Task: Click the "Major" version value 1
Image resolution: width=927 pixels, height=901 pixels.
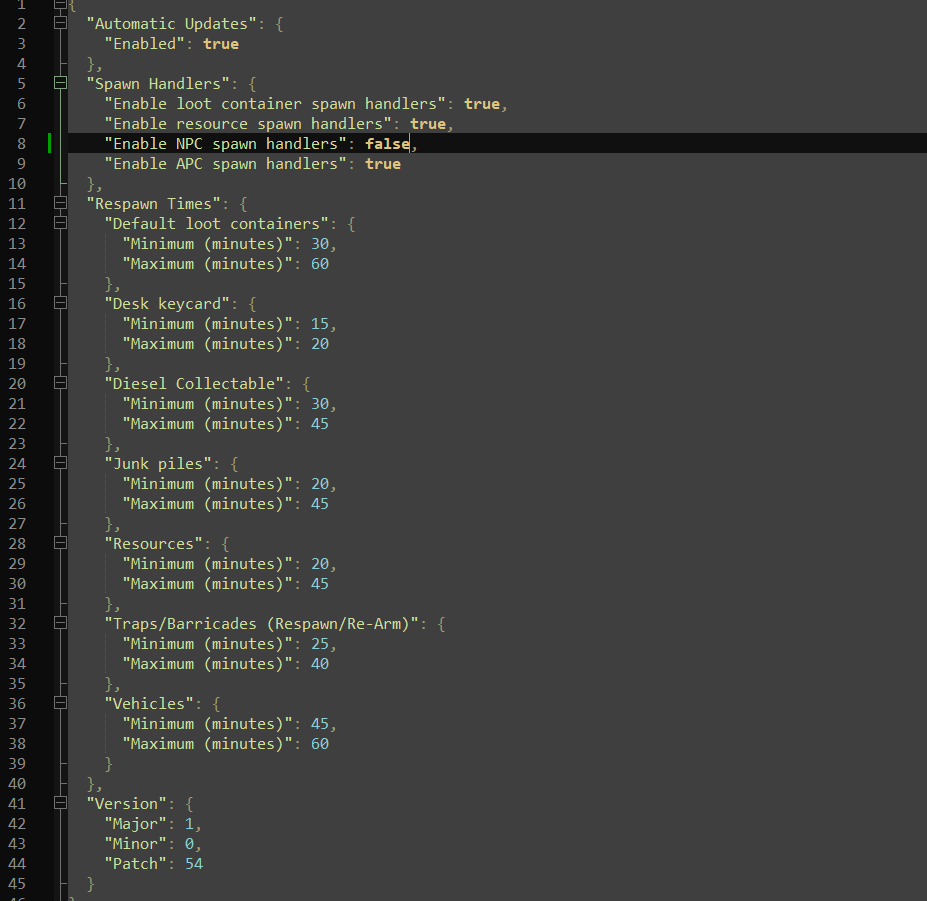Action: [x=189, y=824]
